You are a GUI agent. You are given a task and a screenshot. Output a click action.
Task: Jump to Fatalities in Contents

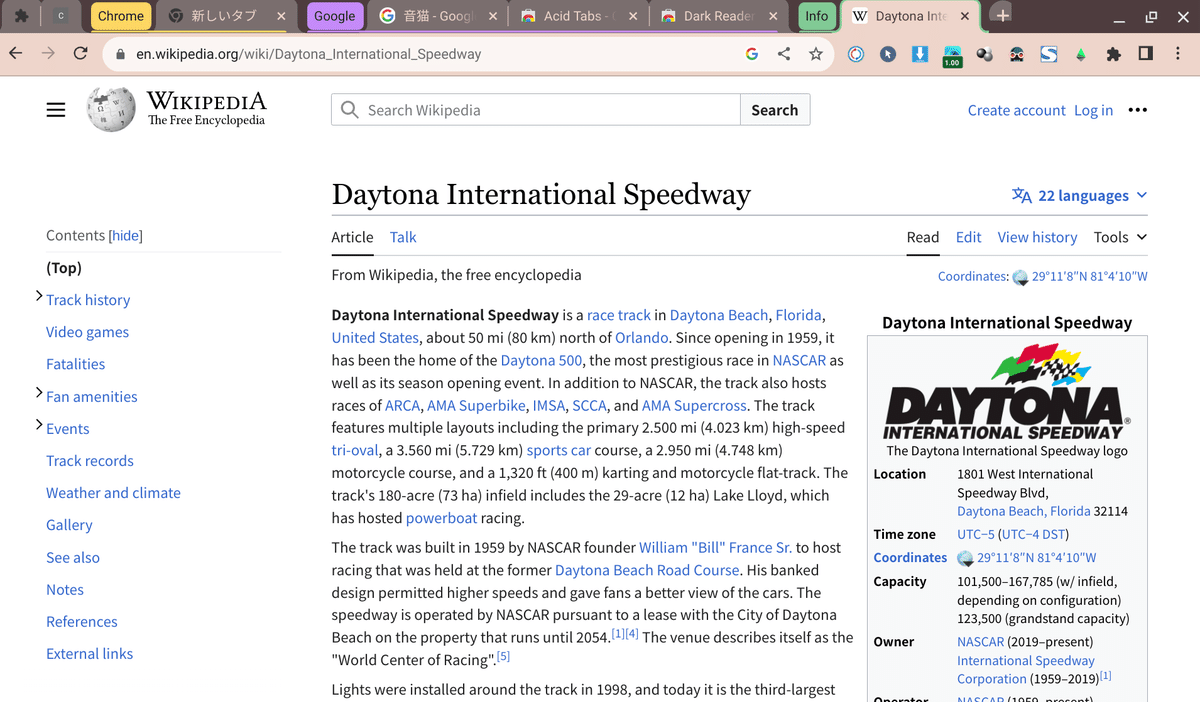click(x=75, y=364)
